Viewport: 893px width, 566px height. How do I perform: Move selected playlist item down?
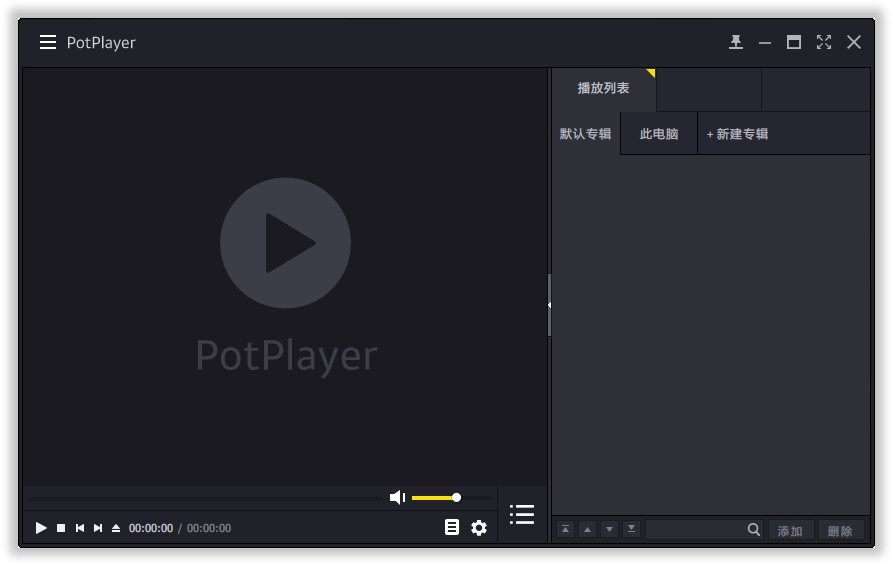pyautogui.click(x=609, y=530)
